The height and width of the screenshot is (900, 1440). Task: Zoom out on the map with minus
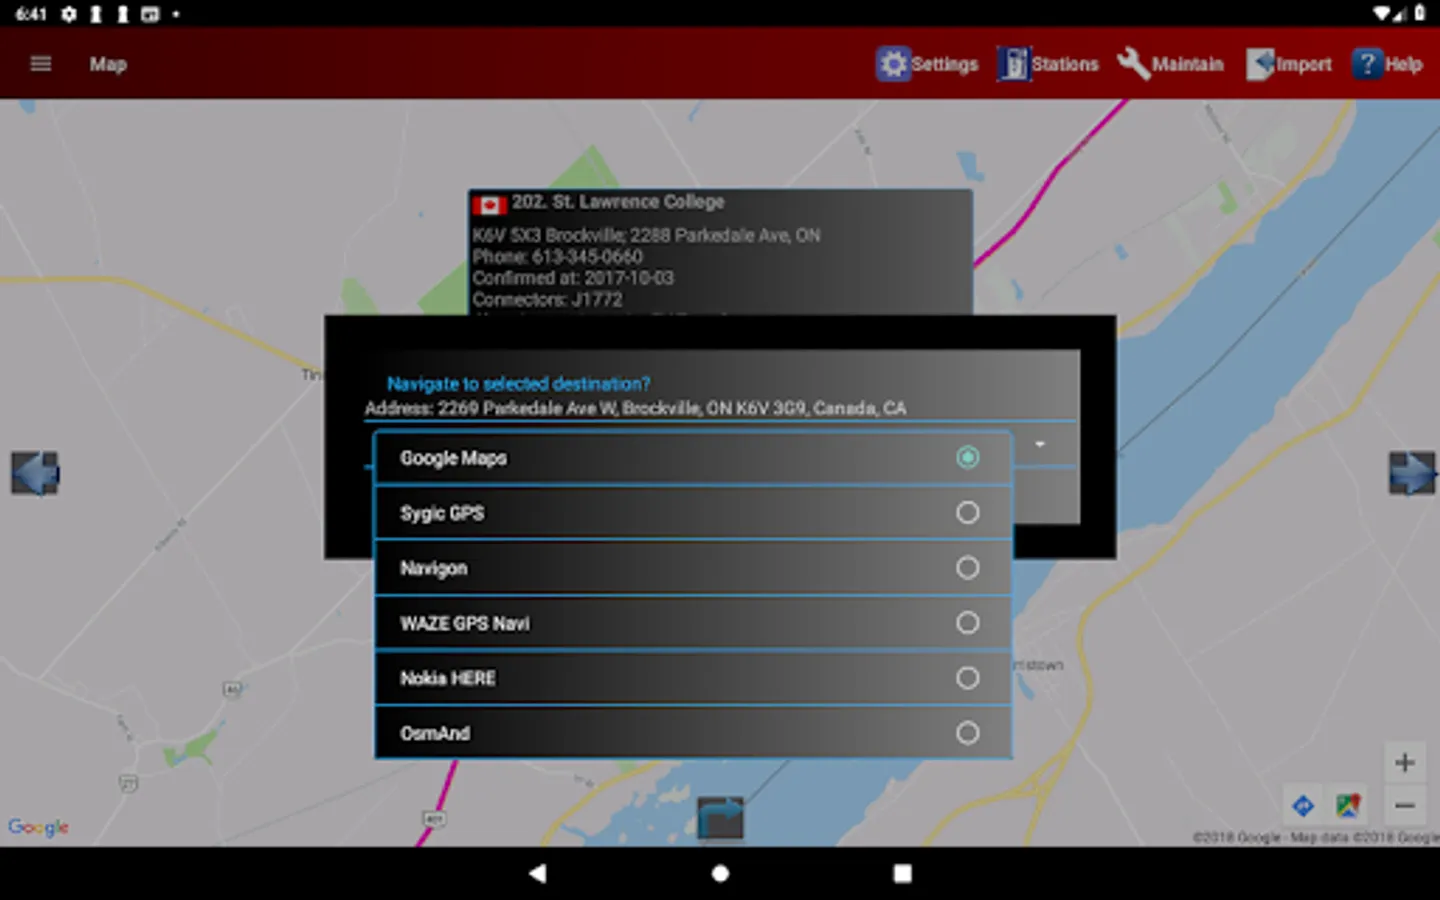tap(1404, 805)
